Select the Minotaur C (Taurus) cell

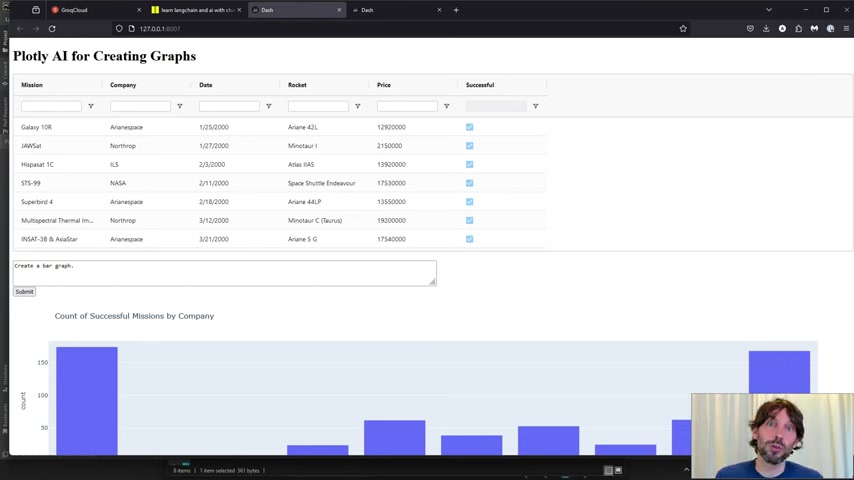click(x=315, y=221)
